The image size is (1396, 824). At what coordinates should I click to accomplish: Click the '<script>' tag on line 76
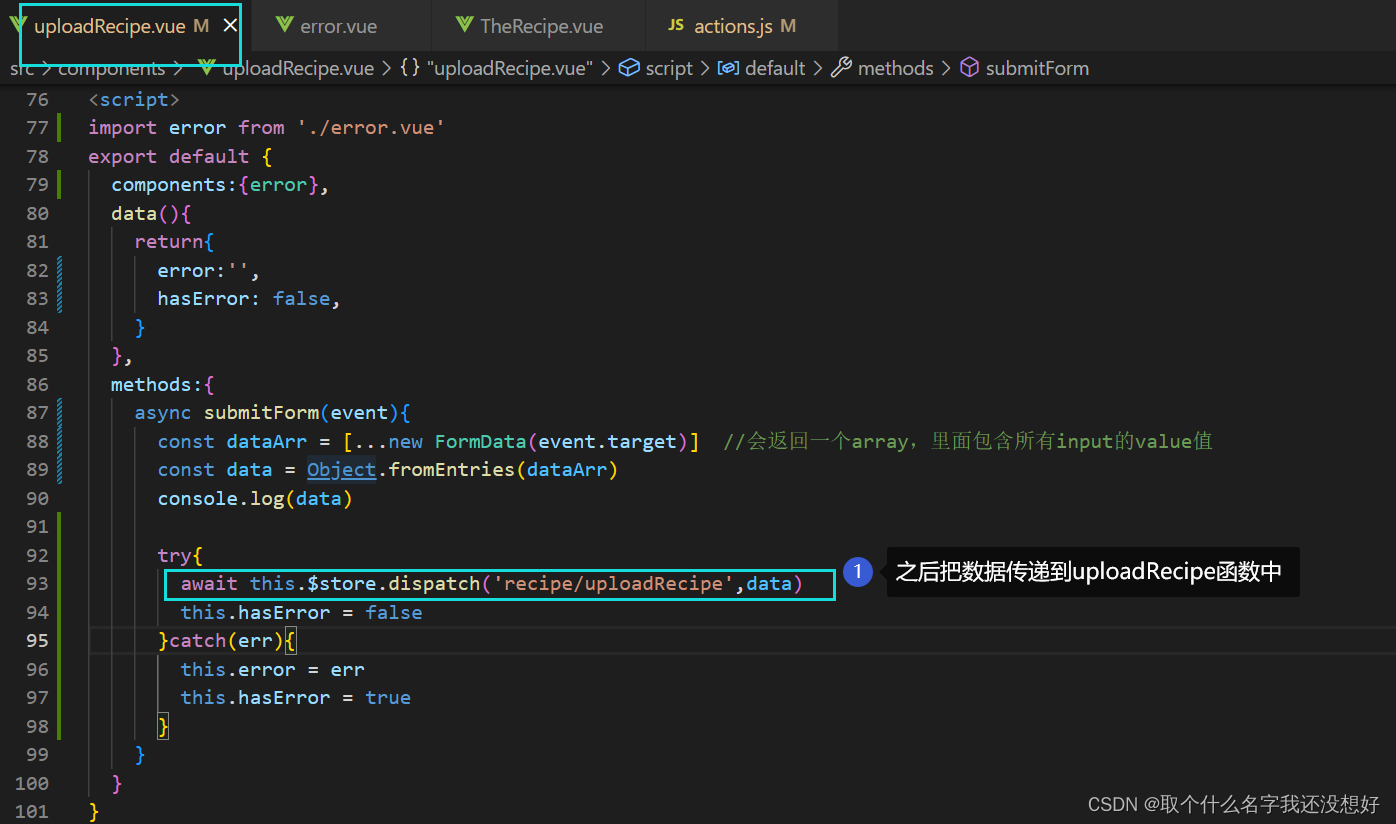point(134,99)
